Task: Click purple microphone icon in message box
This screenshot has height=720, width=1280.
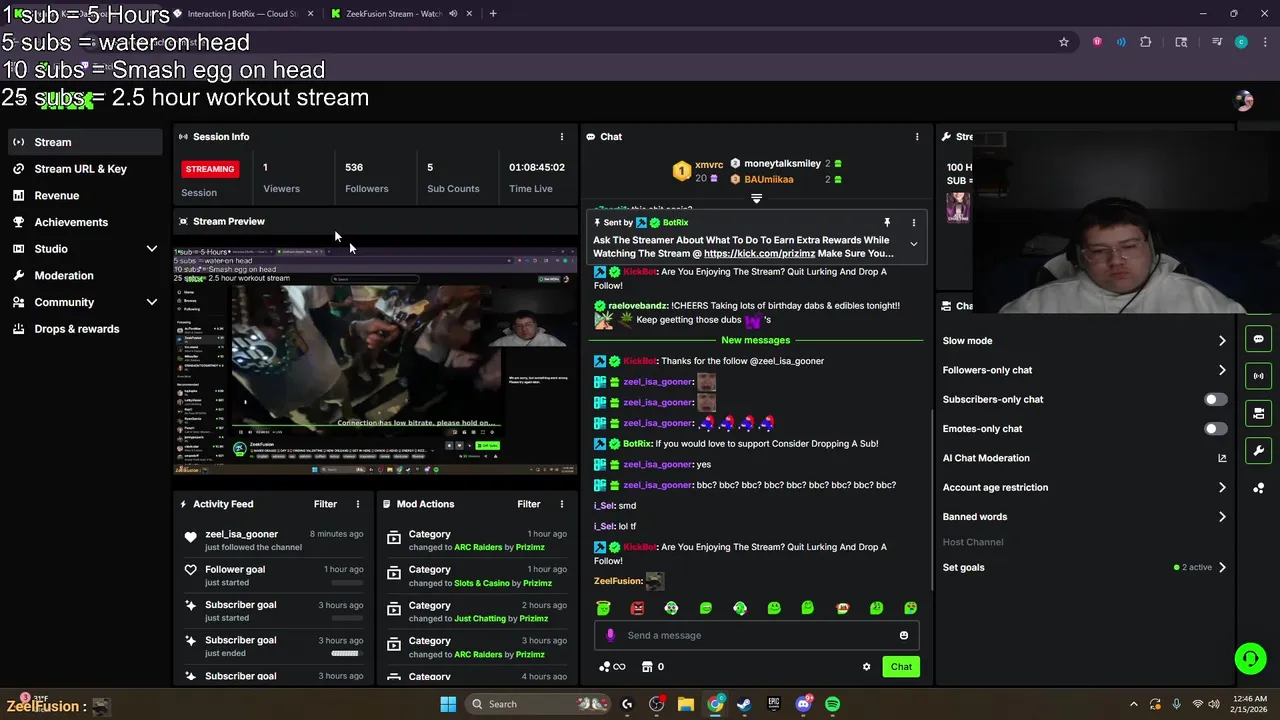Action: click(x=610, y=635)
